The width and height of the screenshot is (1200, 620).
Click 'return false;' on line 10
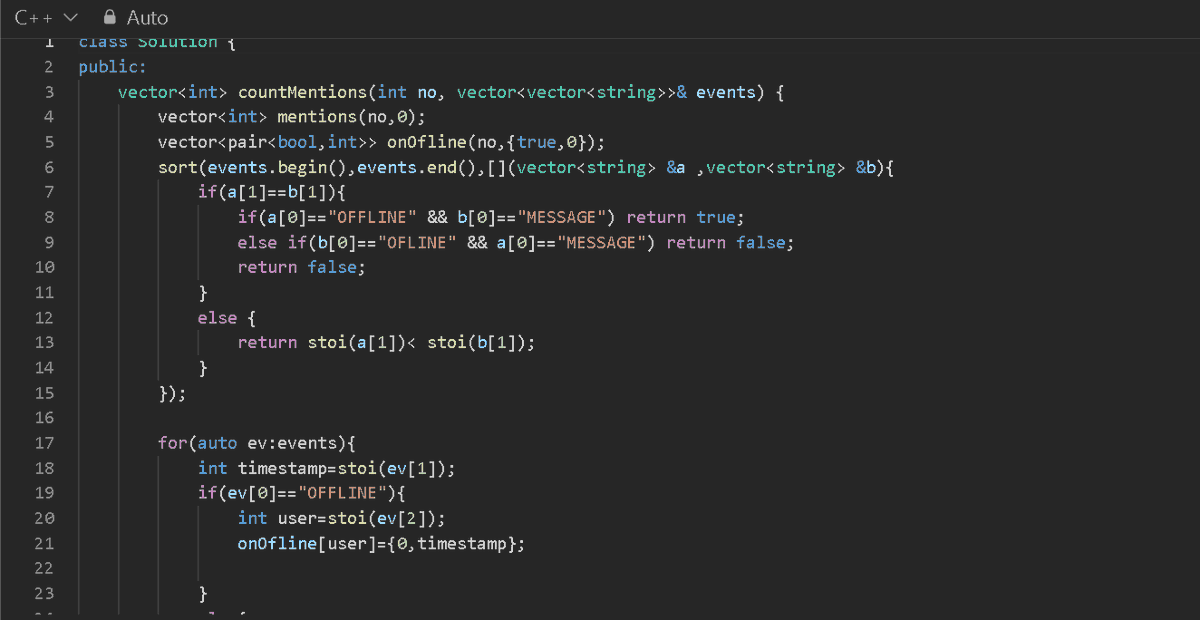point(302,267)
